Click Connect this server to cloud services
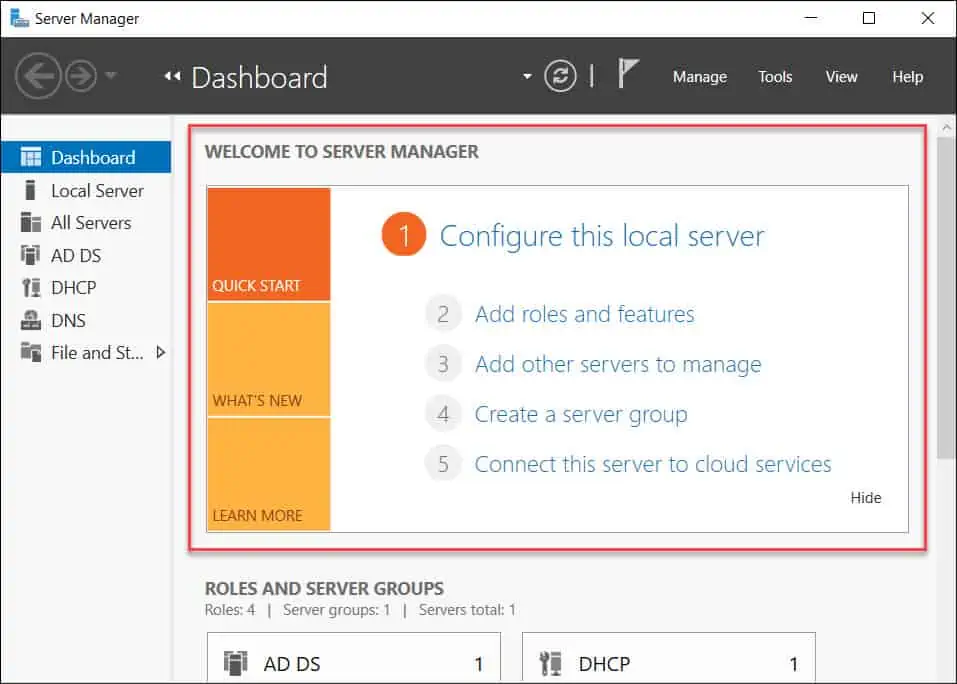Screen dimensions: 957x684 653,464
